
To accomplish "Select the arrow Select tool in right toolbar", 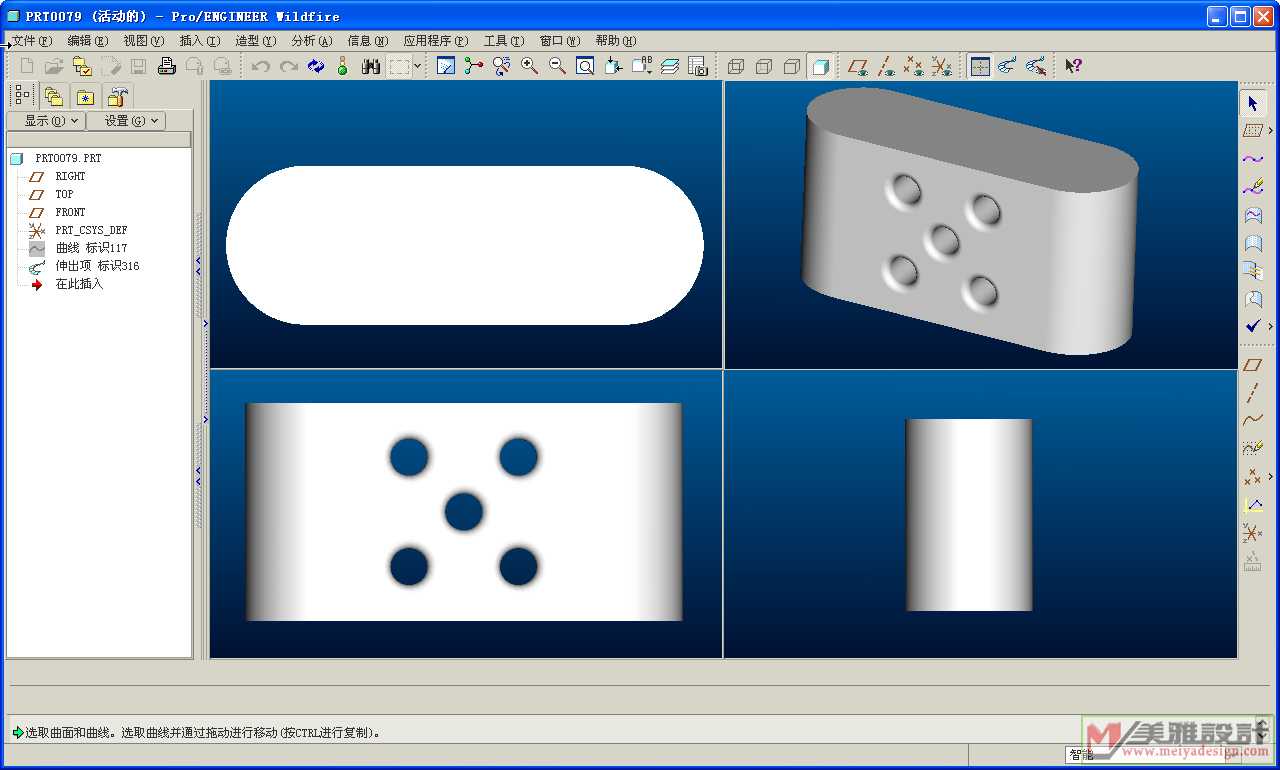I will click(x=1253, y=103).
